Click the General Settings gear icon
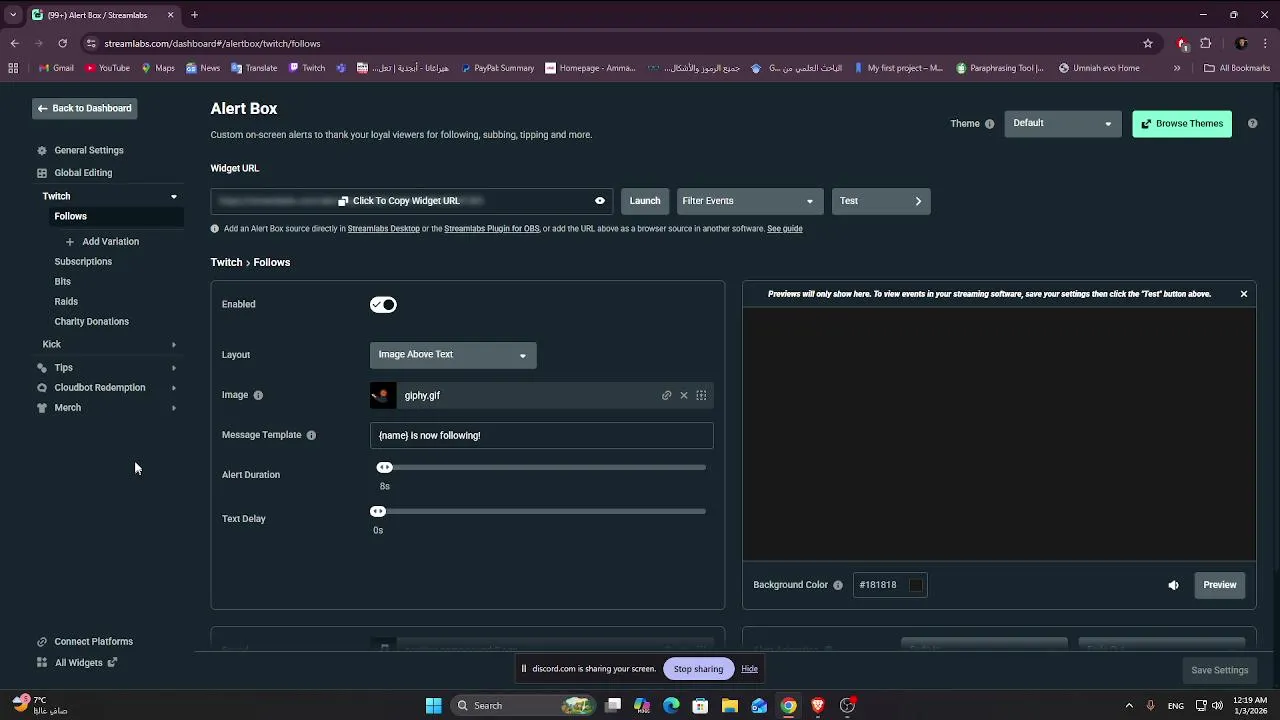This screenshot has width=1280, height=720. [42, 151]
